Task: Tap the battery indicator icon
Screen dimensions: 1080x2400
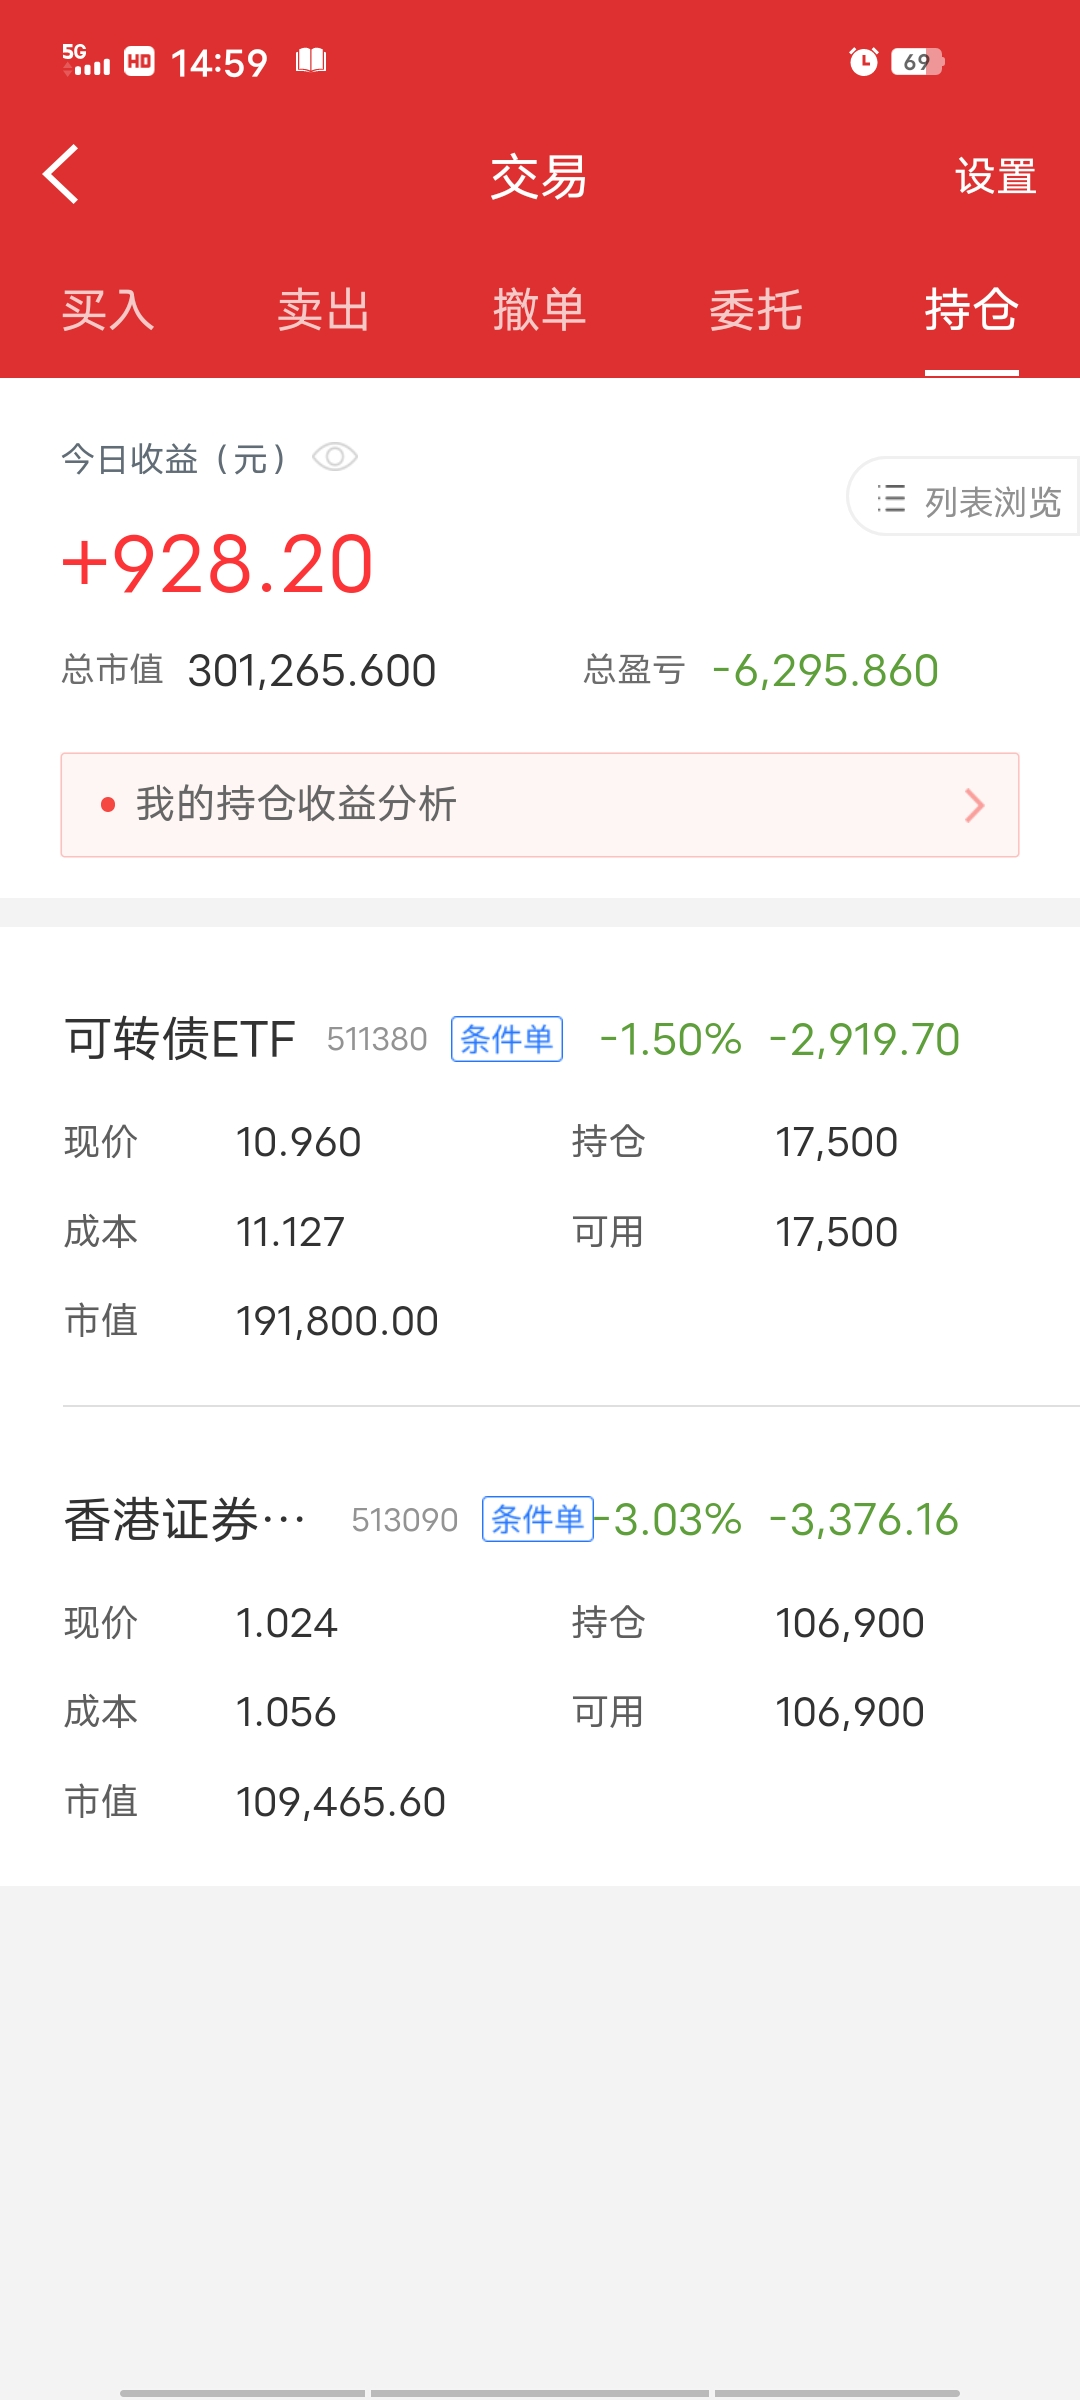Action: [x=917, y=62]
